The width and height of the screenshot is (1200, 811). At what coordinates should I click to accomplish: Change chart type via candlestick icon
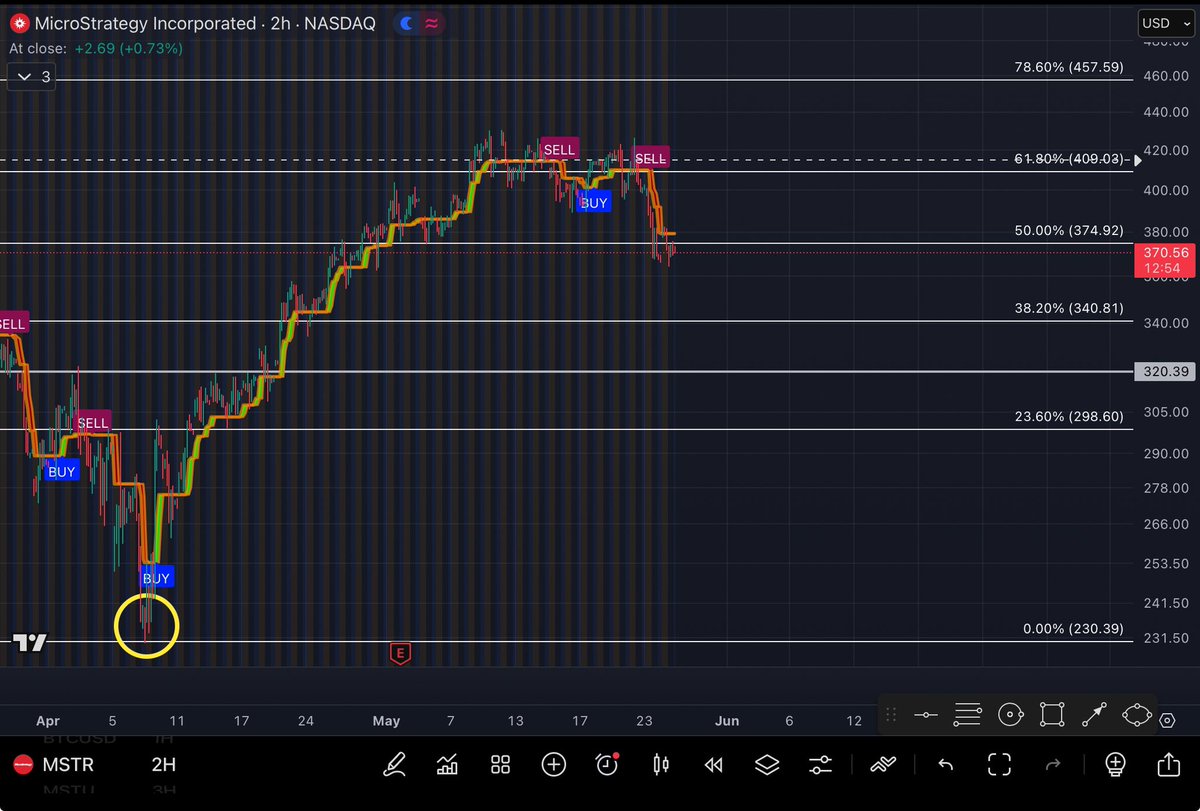pos(660,765)
